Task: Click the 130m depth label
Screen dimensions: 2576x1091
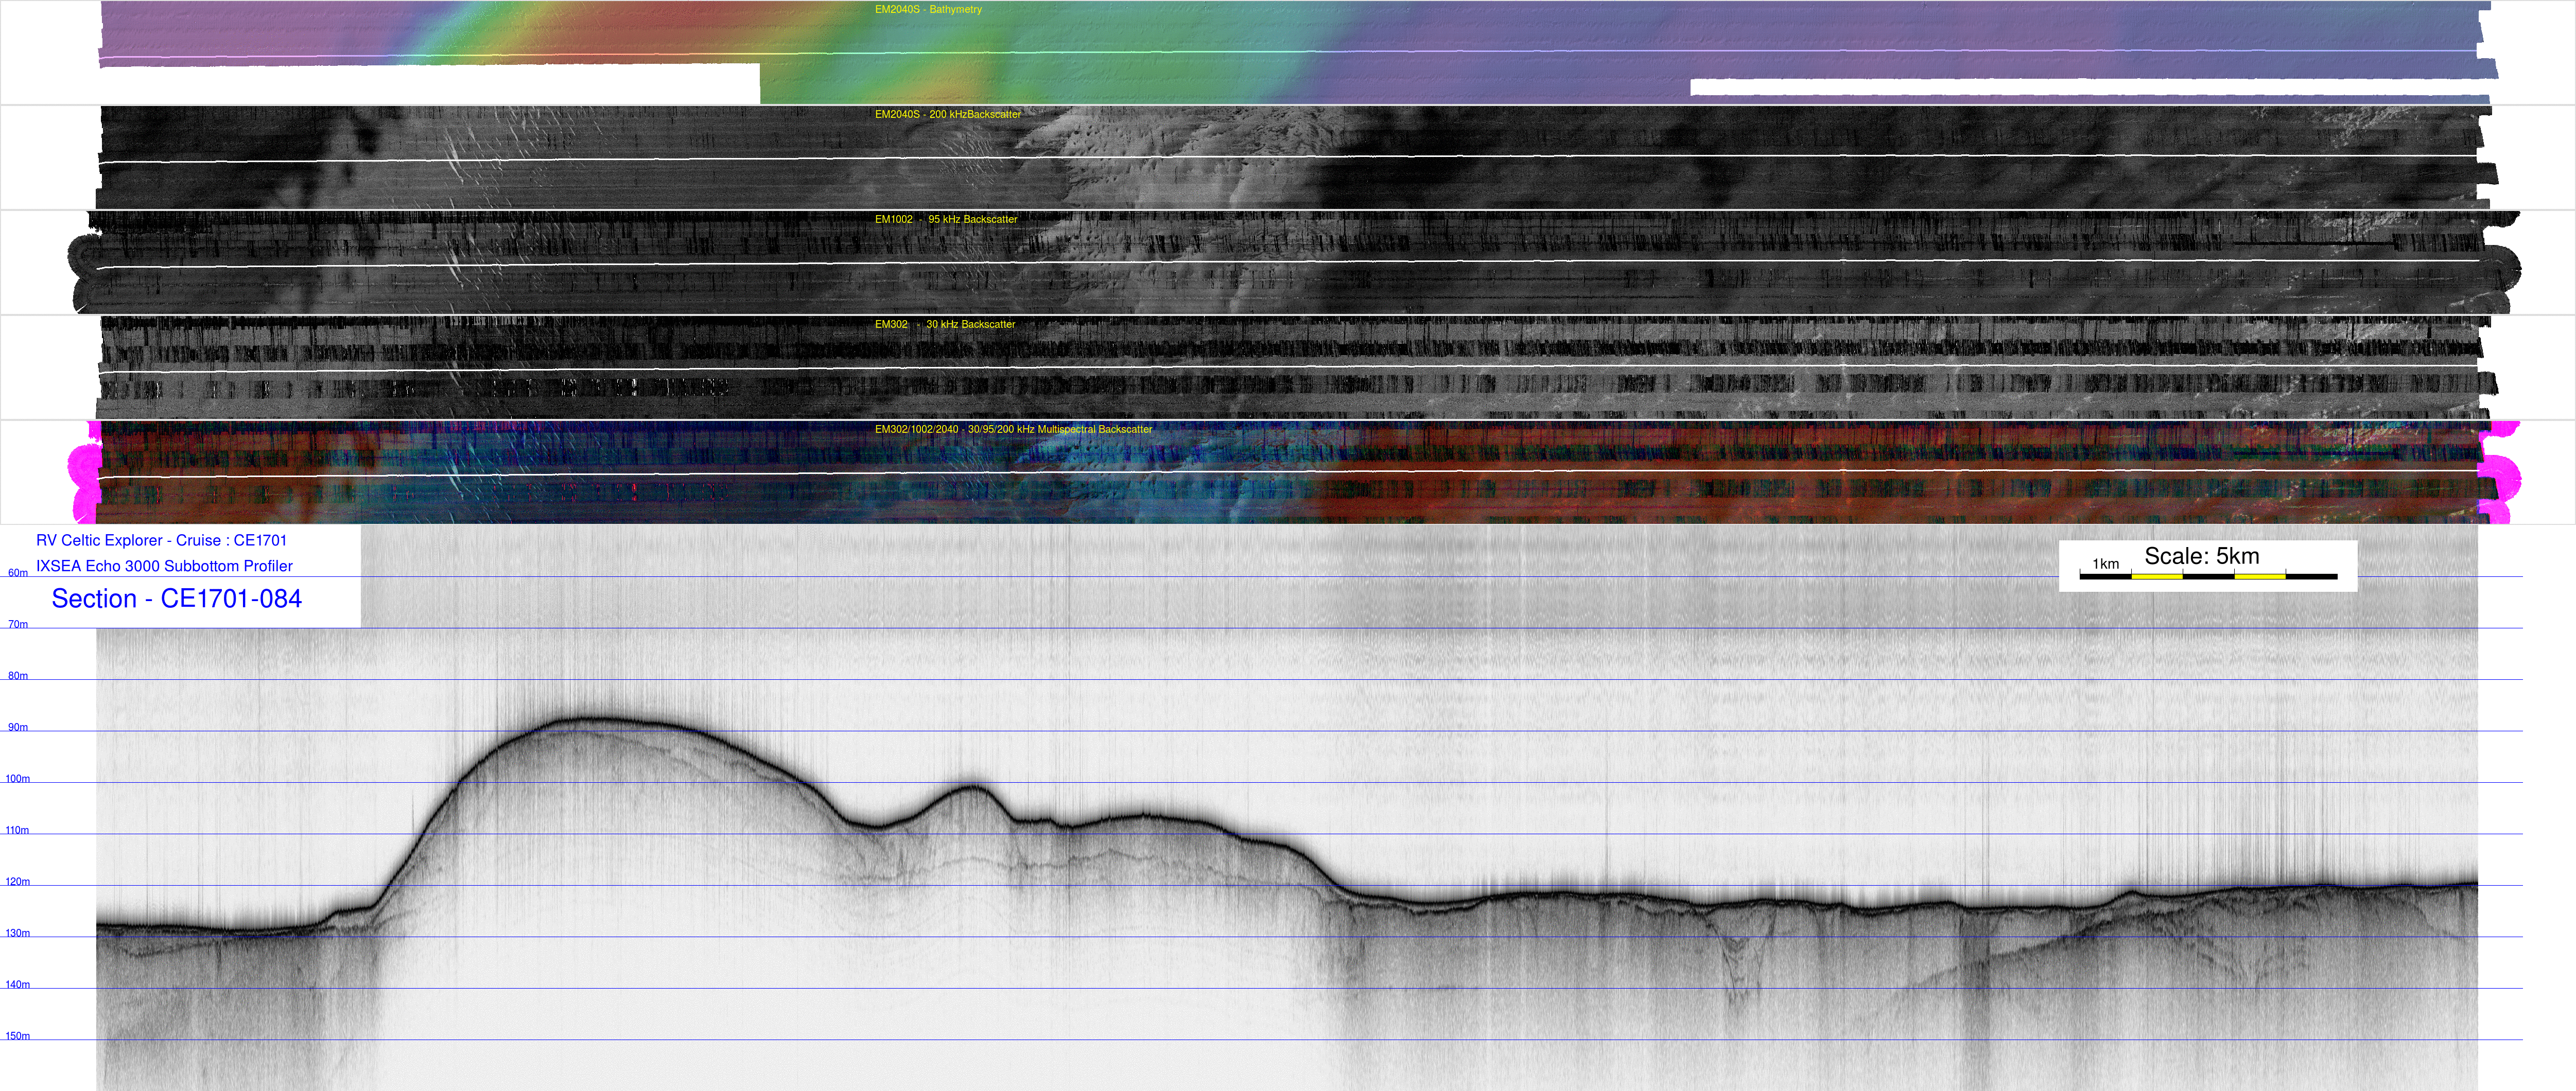Action: (x=18, y=933)
